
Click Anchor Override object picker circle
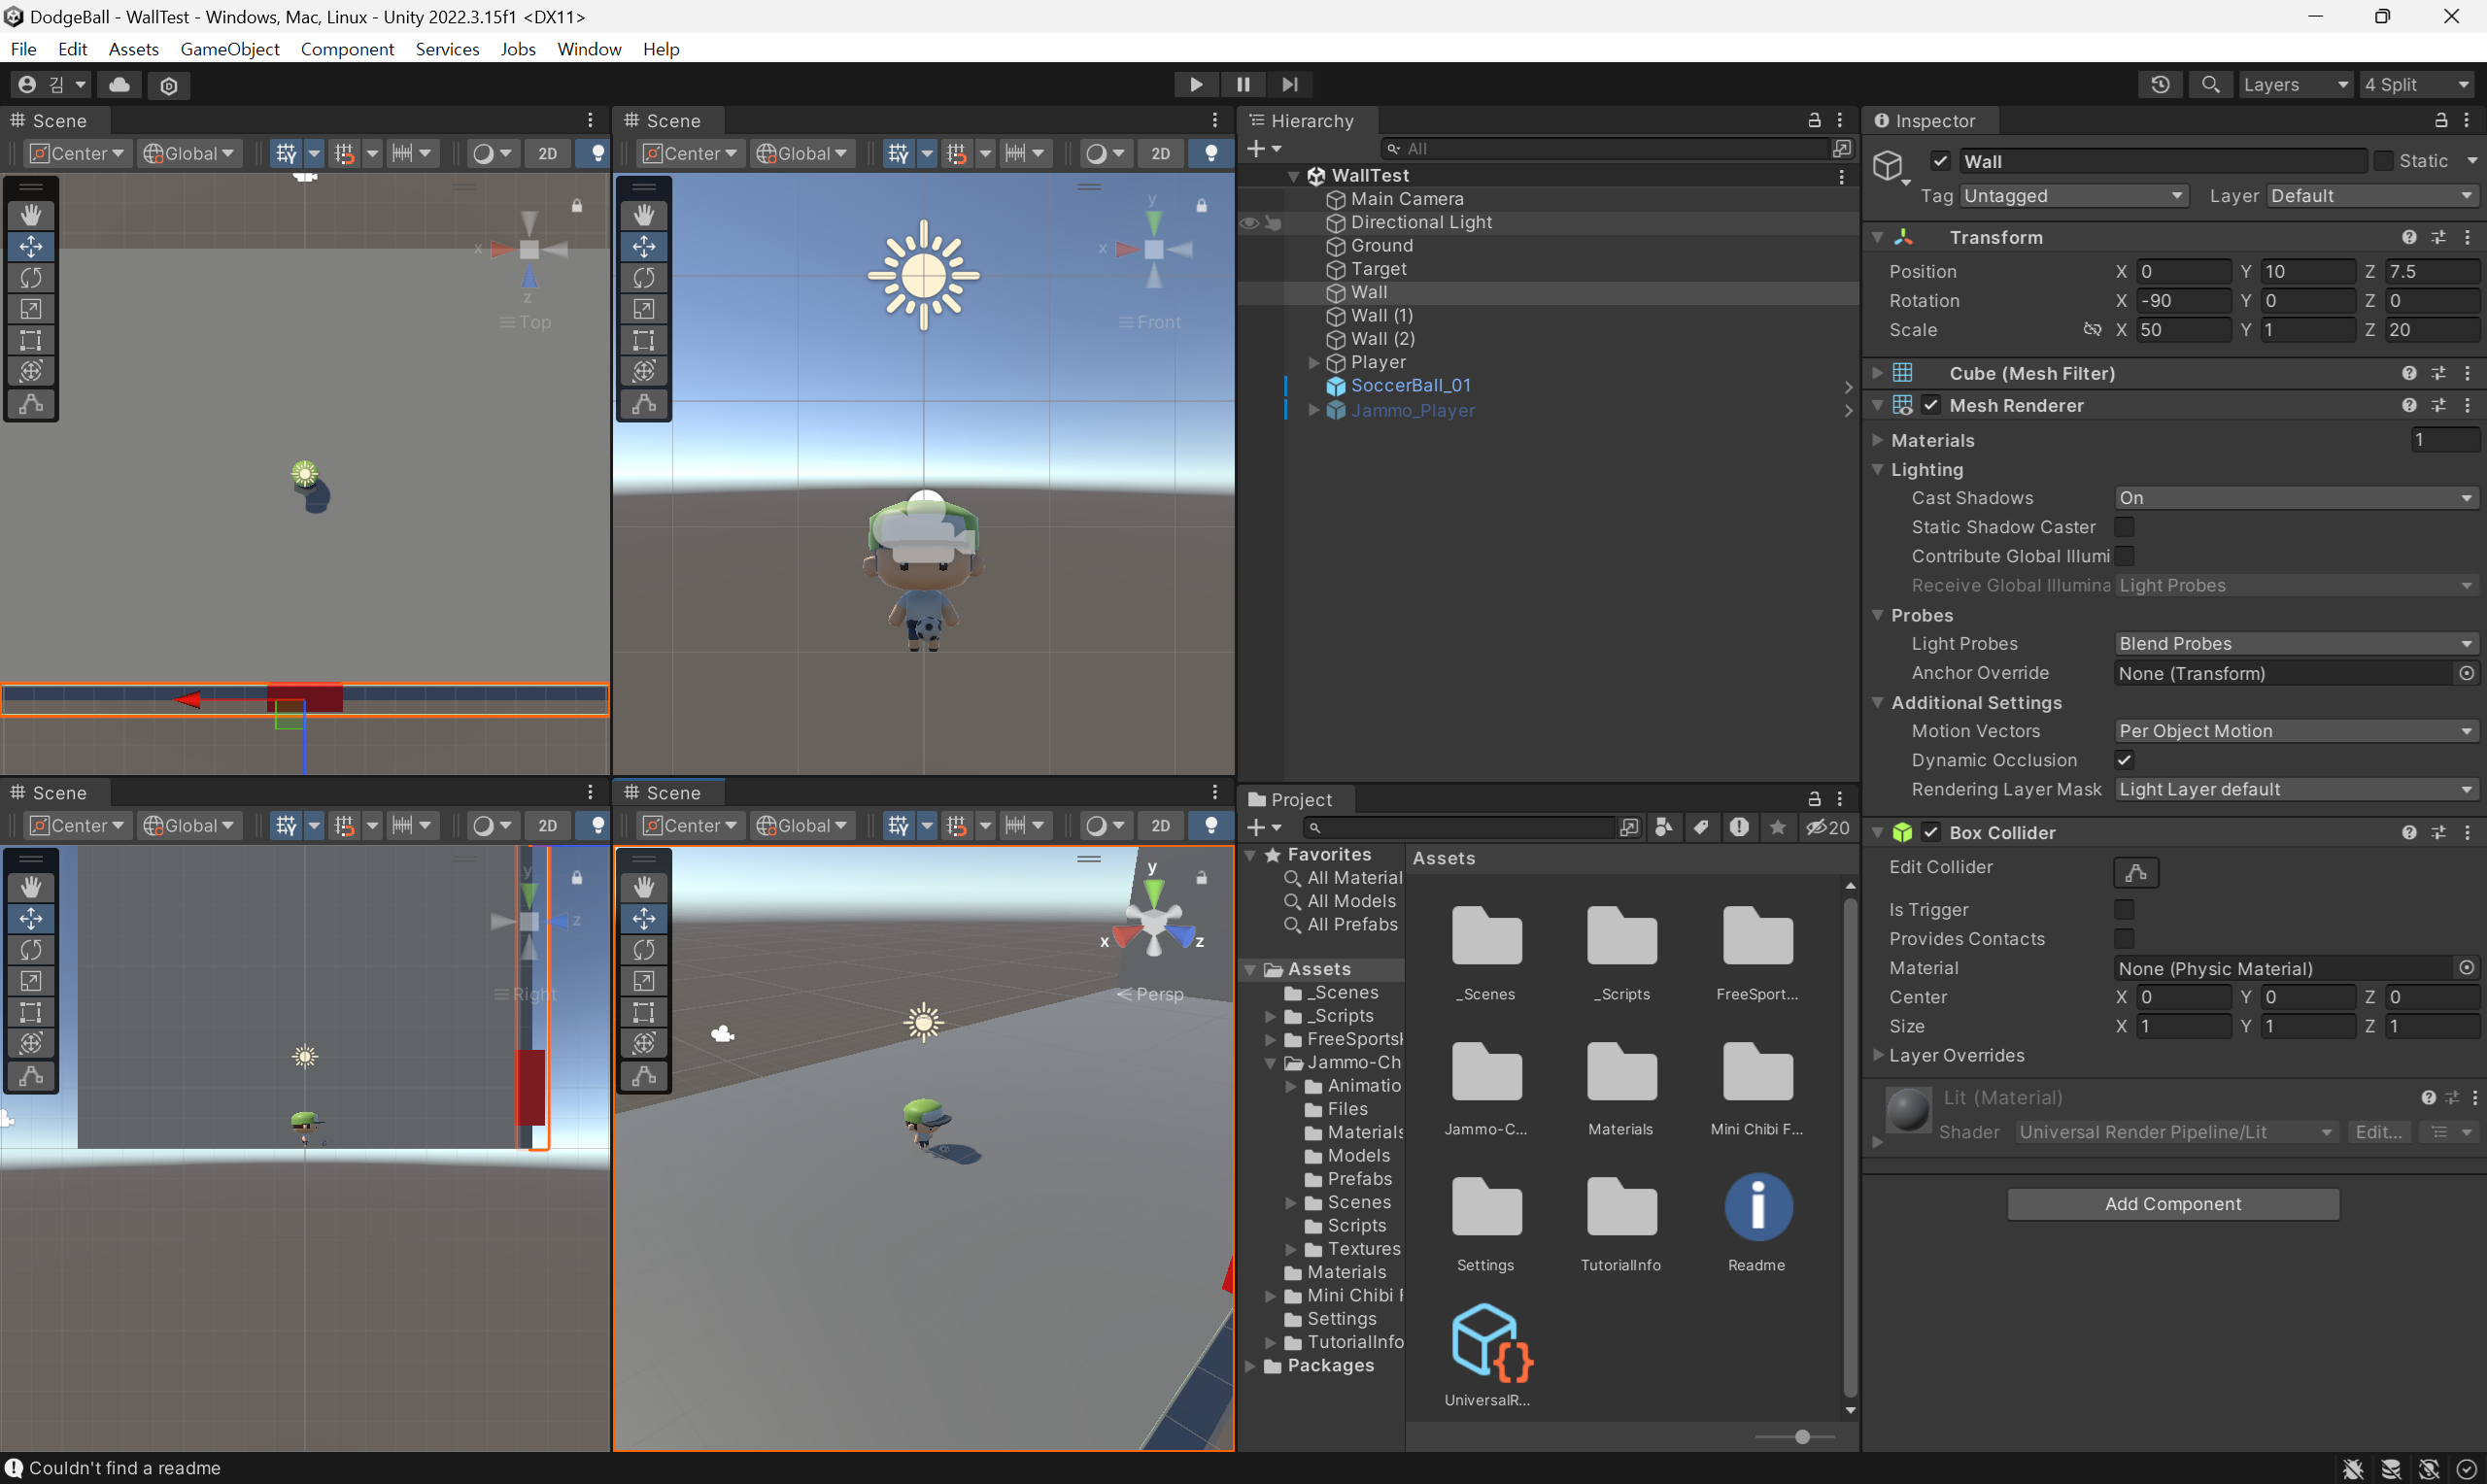pyautogui.click(x=2466, y=673)
